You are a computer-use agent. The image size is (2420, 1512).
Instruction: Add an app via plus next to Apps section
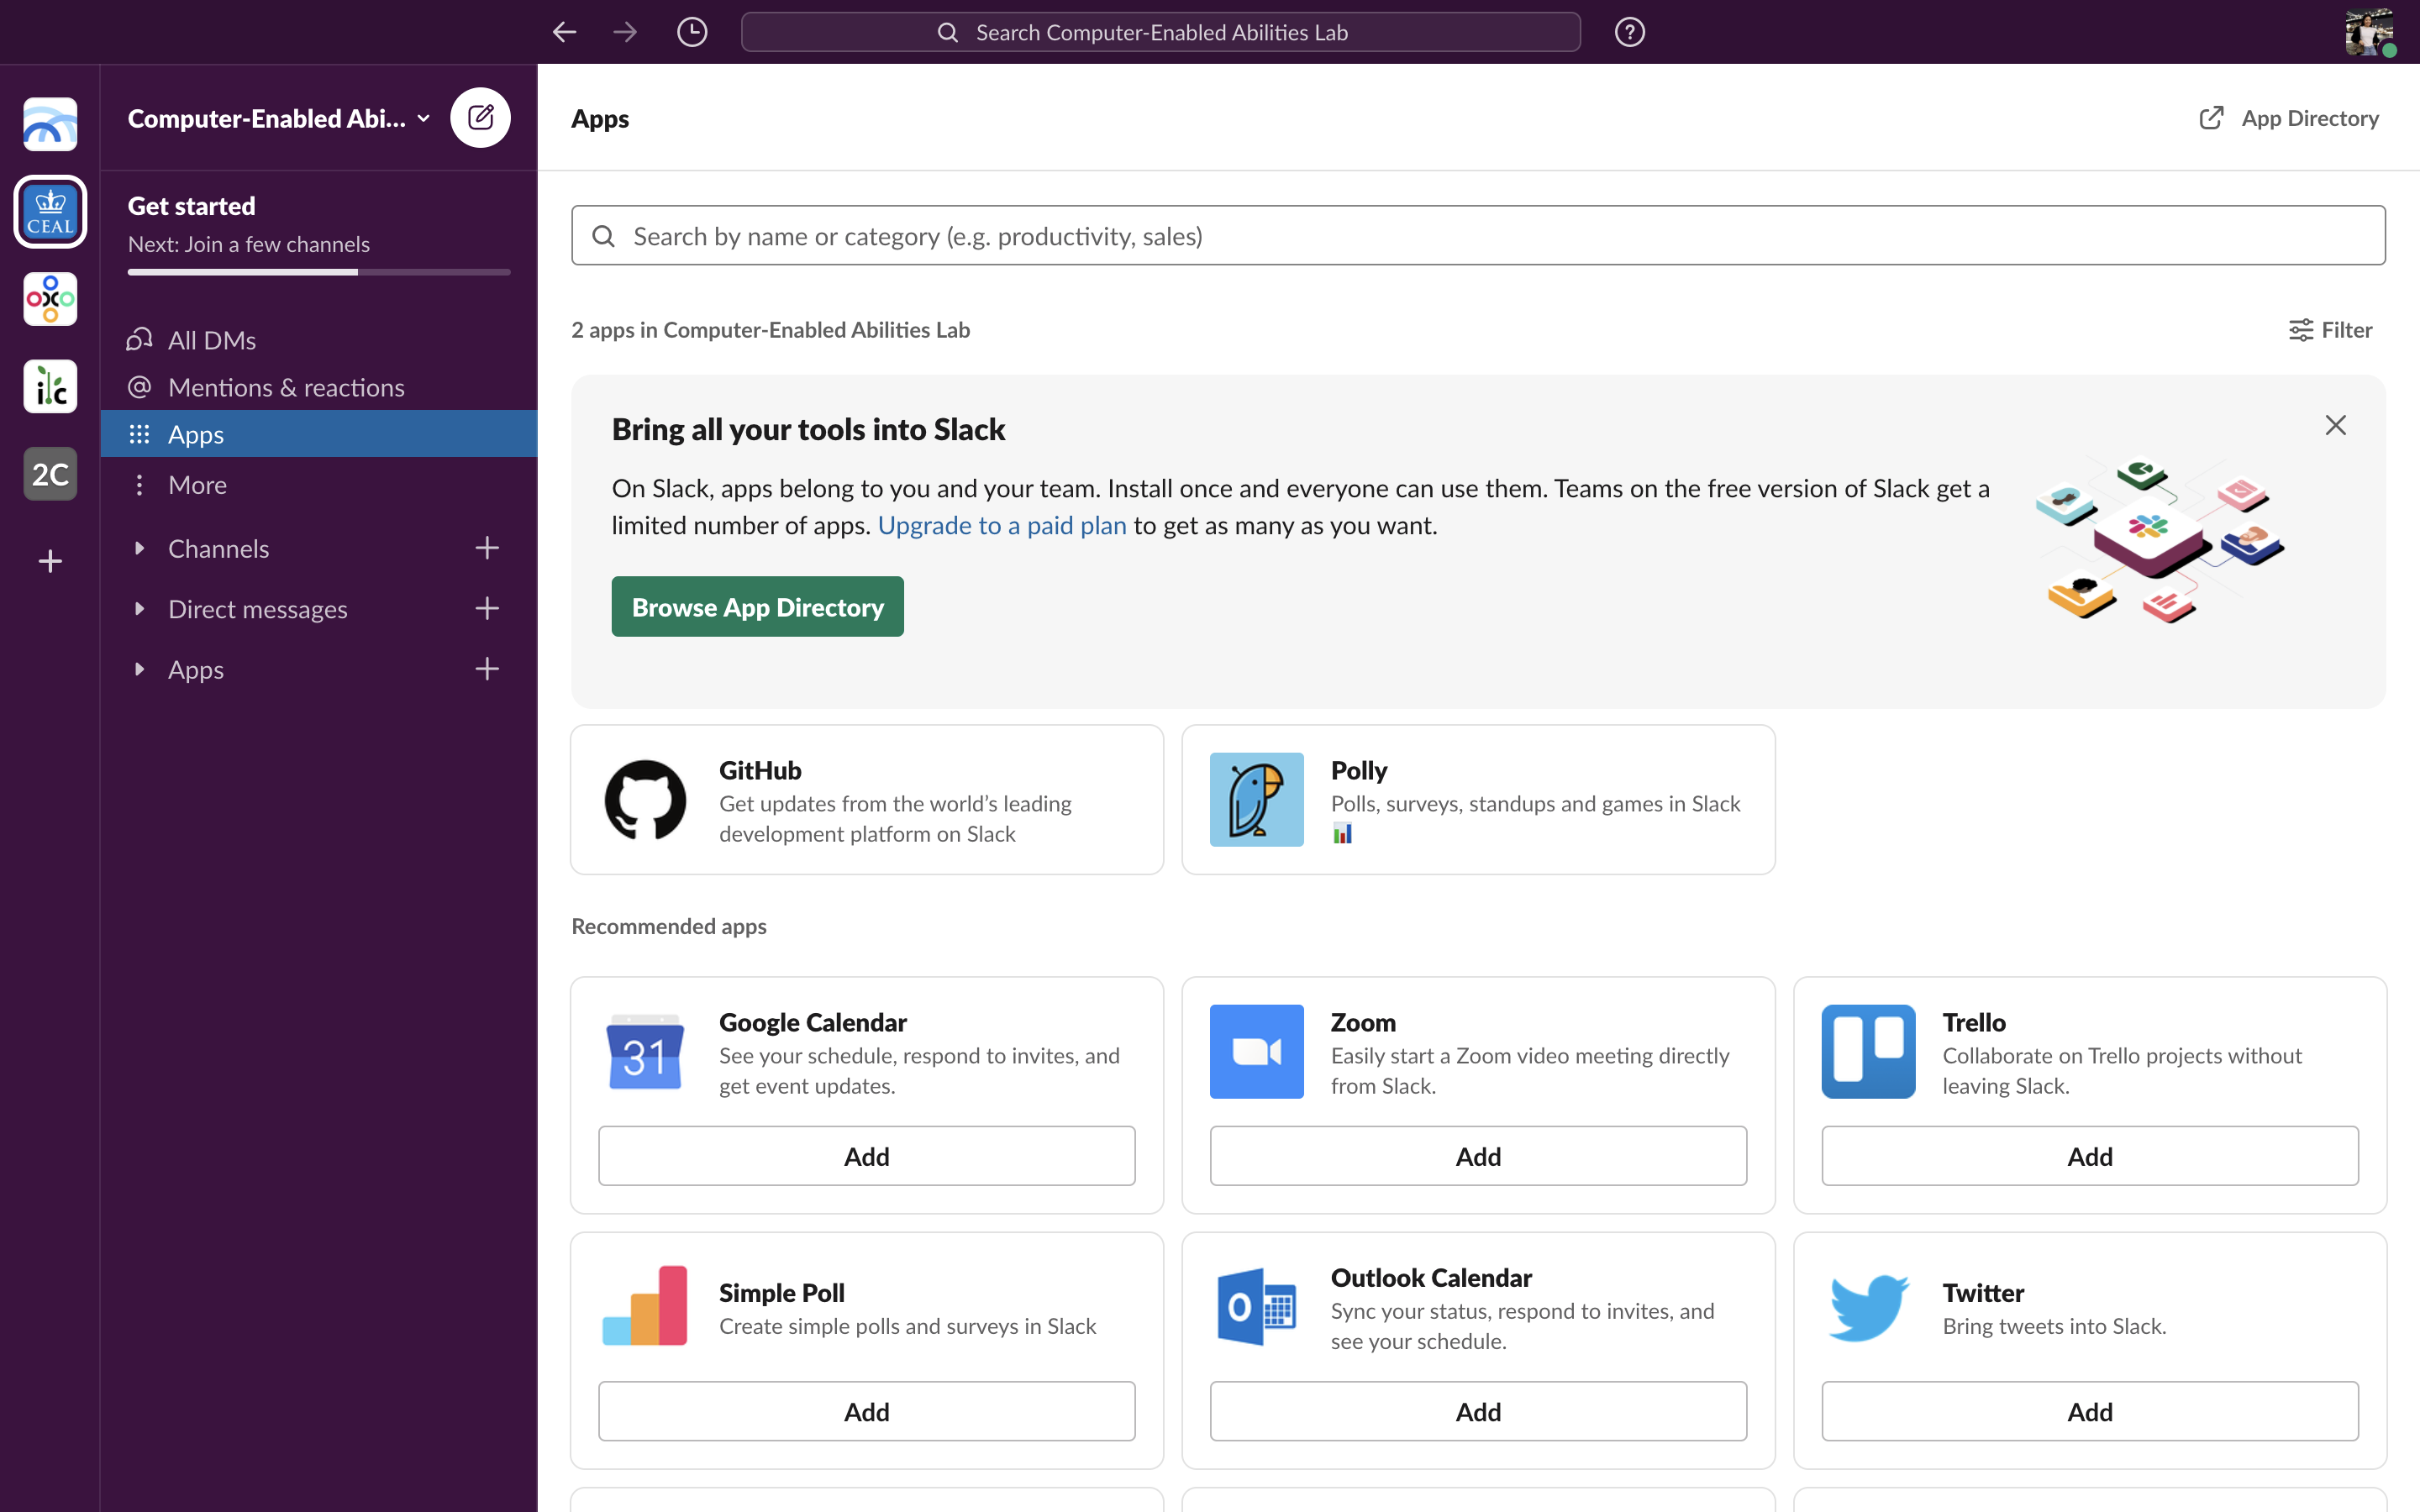487,669
